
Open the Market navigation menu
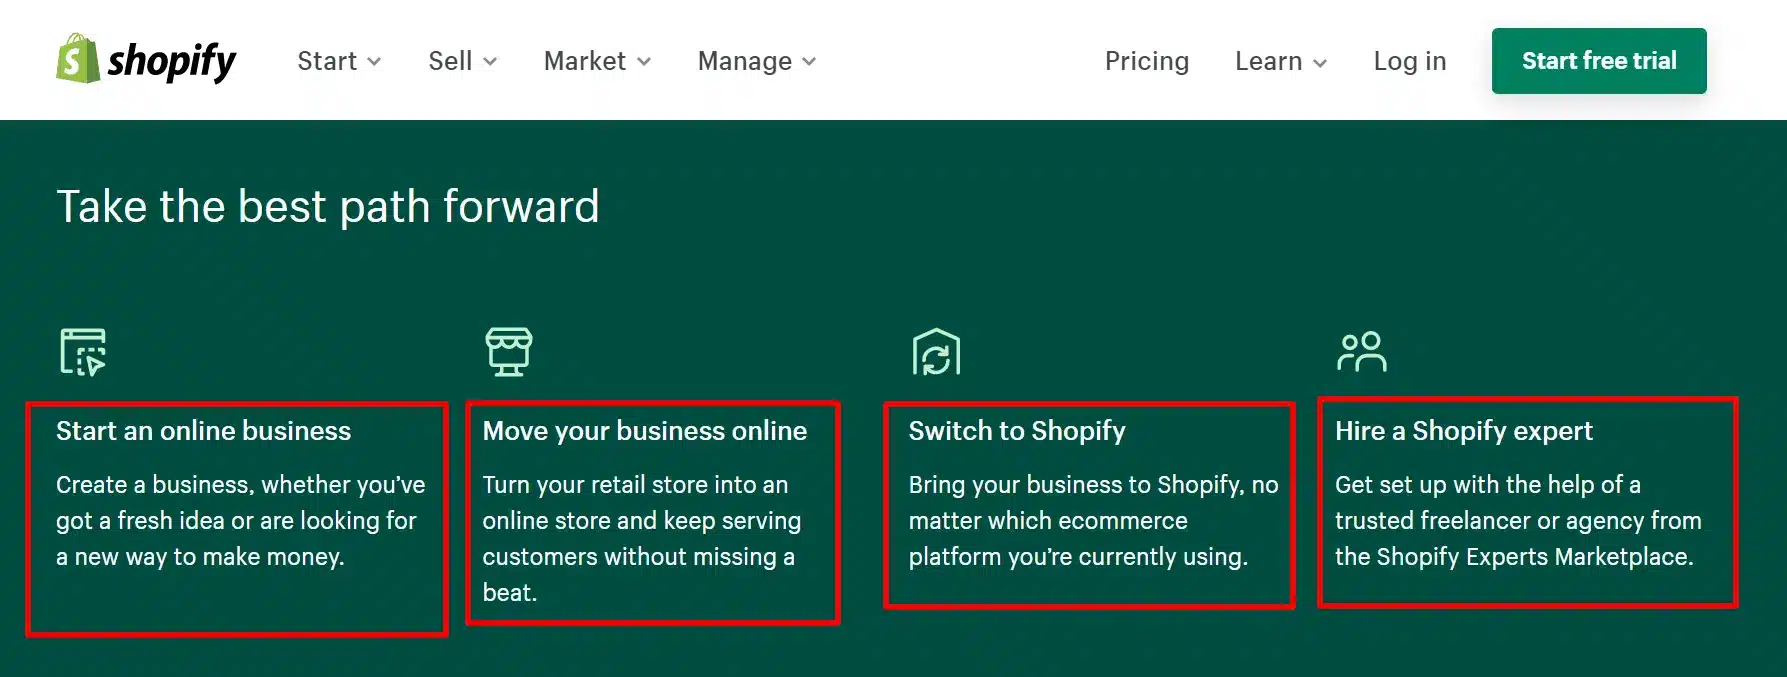(x=597, y=61)
